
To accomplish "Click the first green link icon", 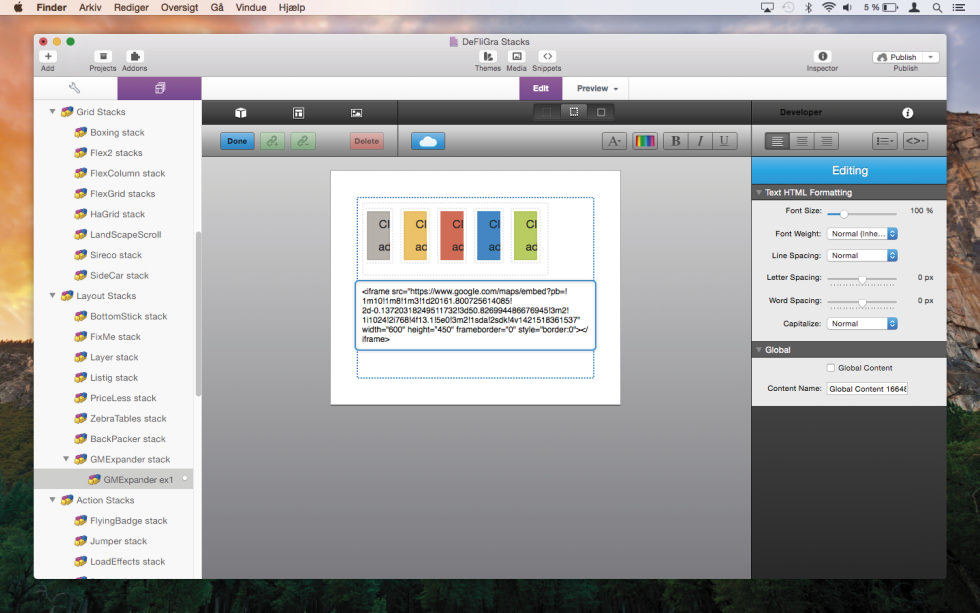I will [x=272, y=141].
